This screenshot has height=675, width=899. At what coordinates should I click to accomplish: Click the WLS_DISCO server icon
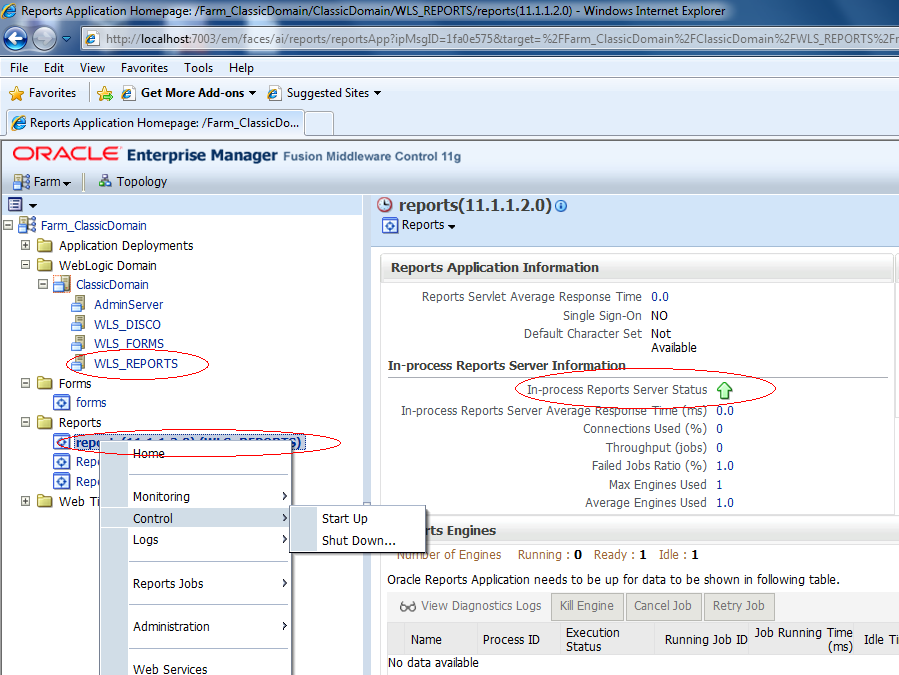coord(79,324)
